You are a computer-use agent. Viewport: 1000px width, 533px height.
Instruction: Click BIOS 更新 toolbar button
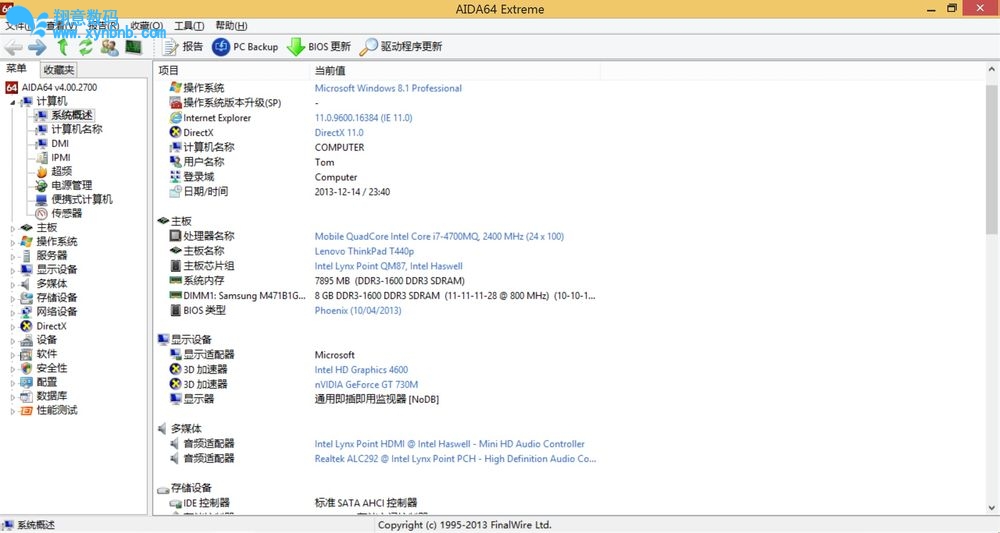click(x=319, y=47)
